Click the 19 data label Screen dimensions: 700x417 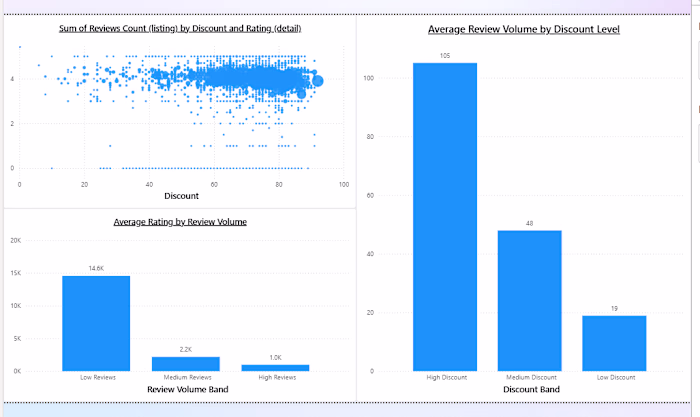click(x=614, y=309)
